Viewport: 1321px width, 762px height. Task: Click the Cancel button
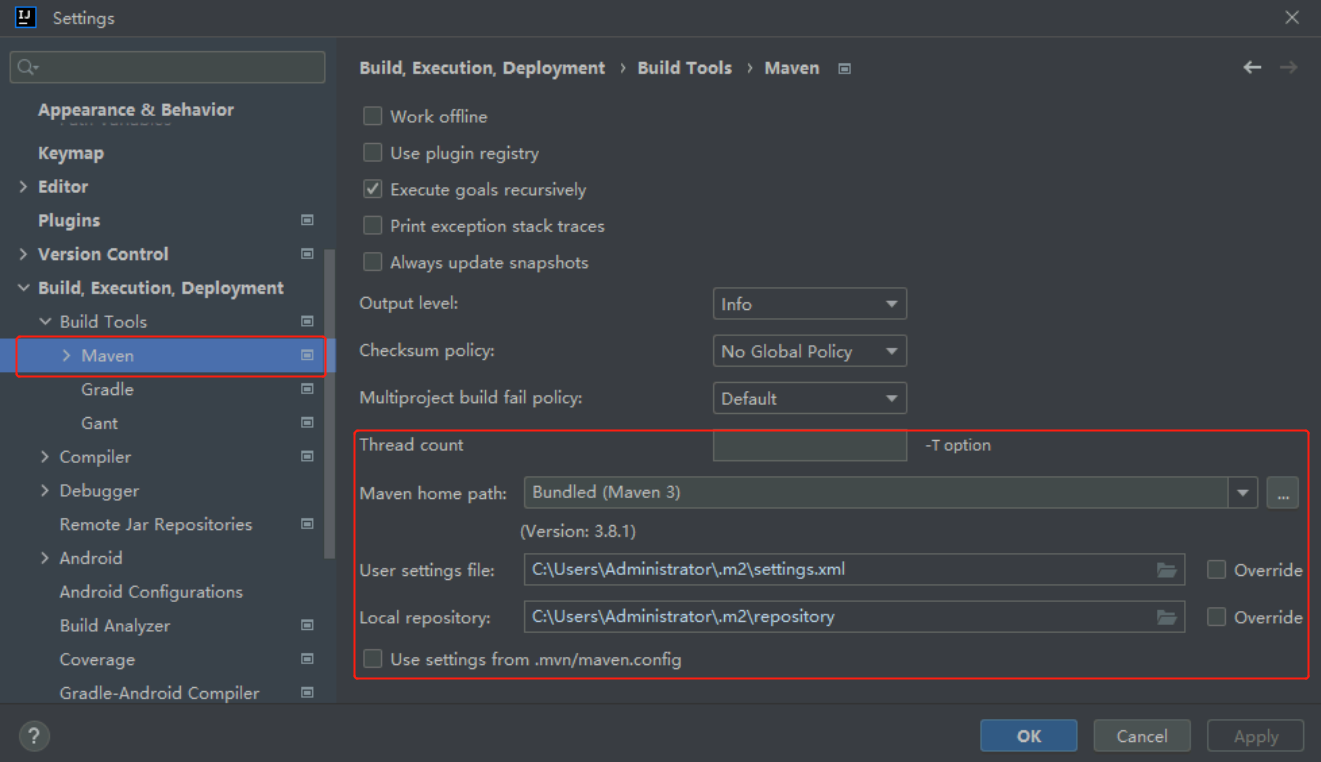pos(1142,736)
